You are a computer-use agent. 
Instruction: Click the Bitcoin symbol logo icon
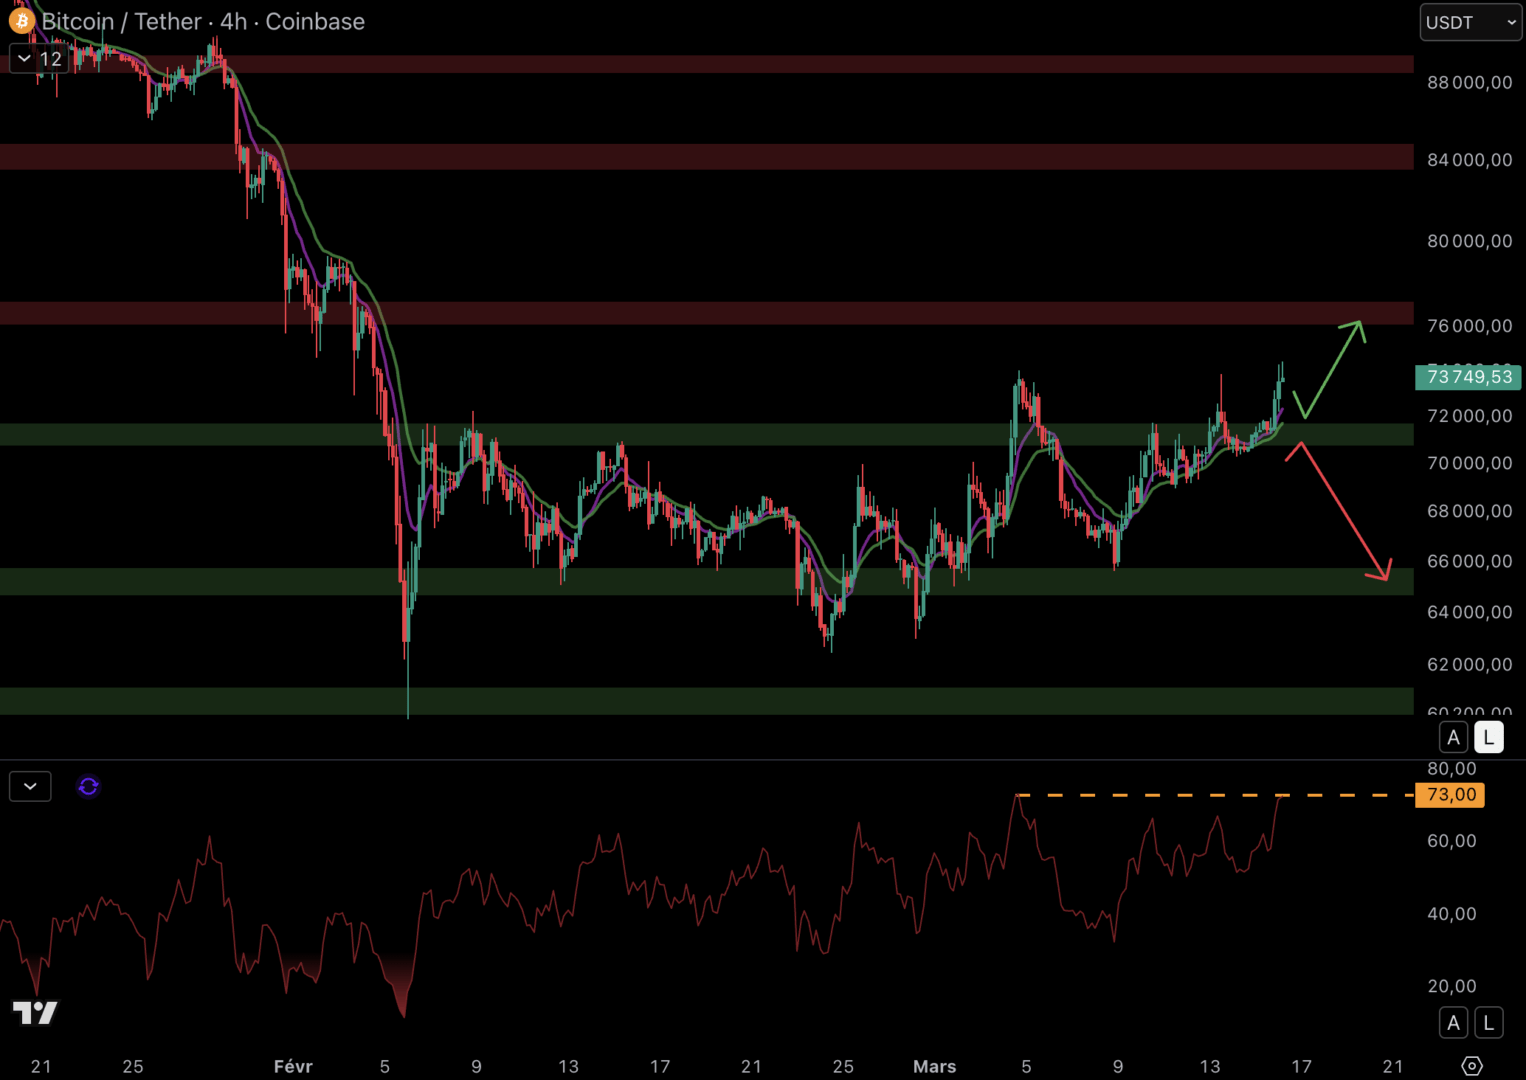click(21, 21)
